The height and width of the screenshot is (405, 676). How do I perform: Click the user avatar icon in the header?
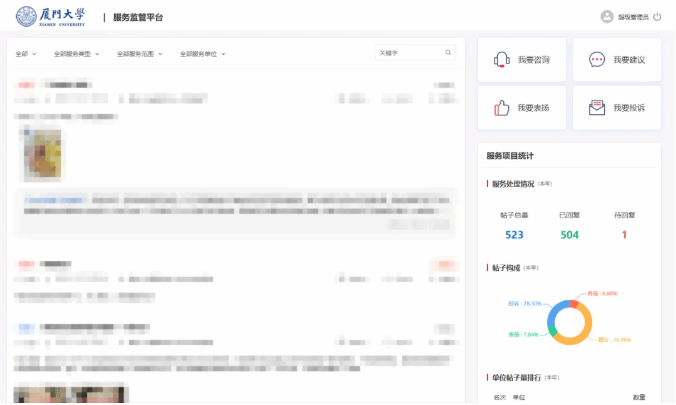click(x=606, y=17)
